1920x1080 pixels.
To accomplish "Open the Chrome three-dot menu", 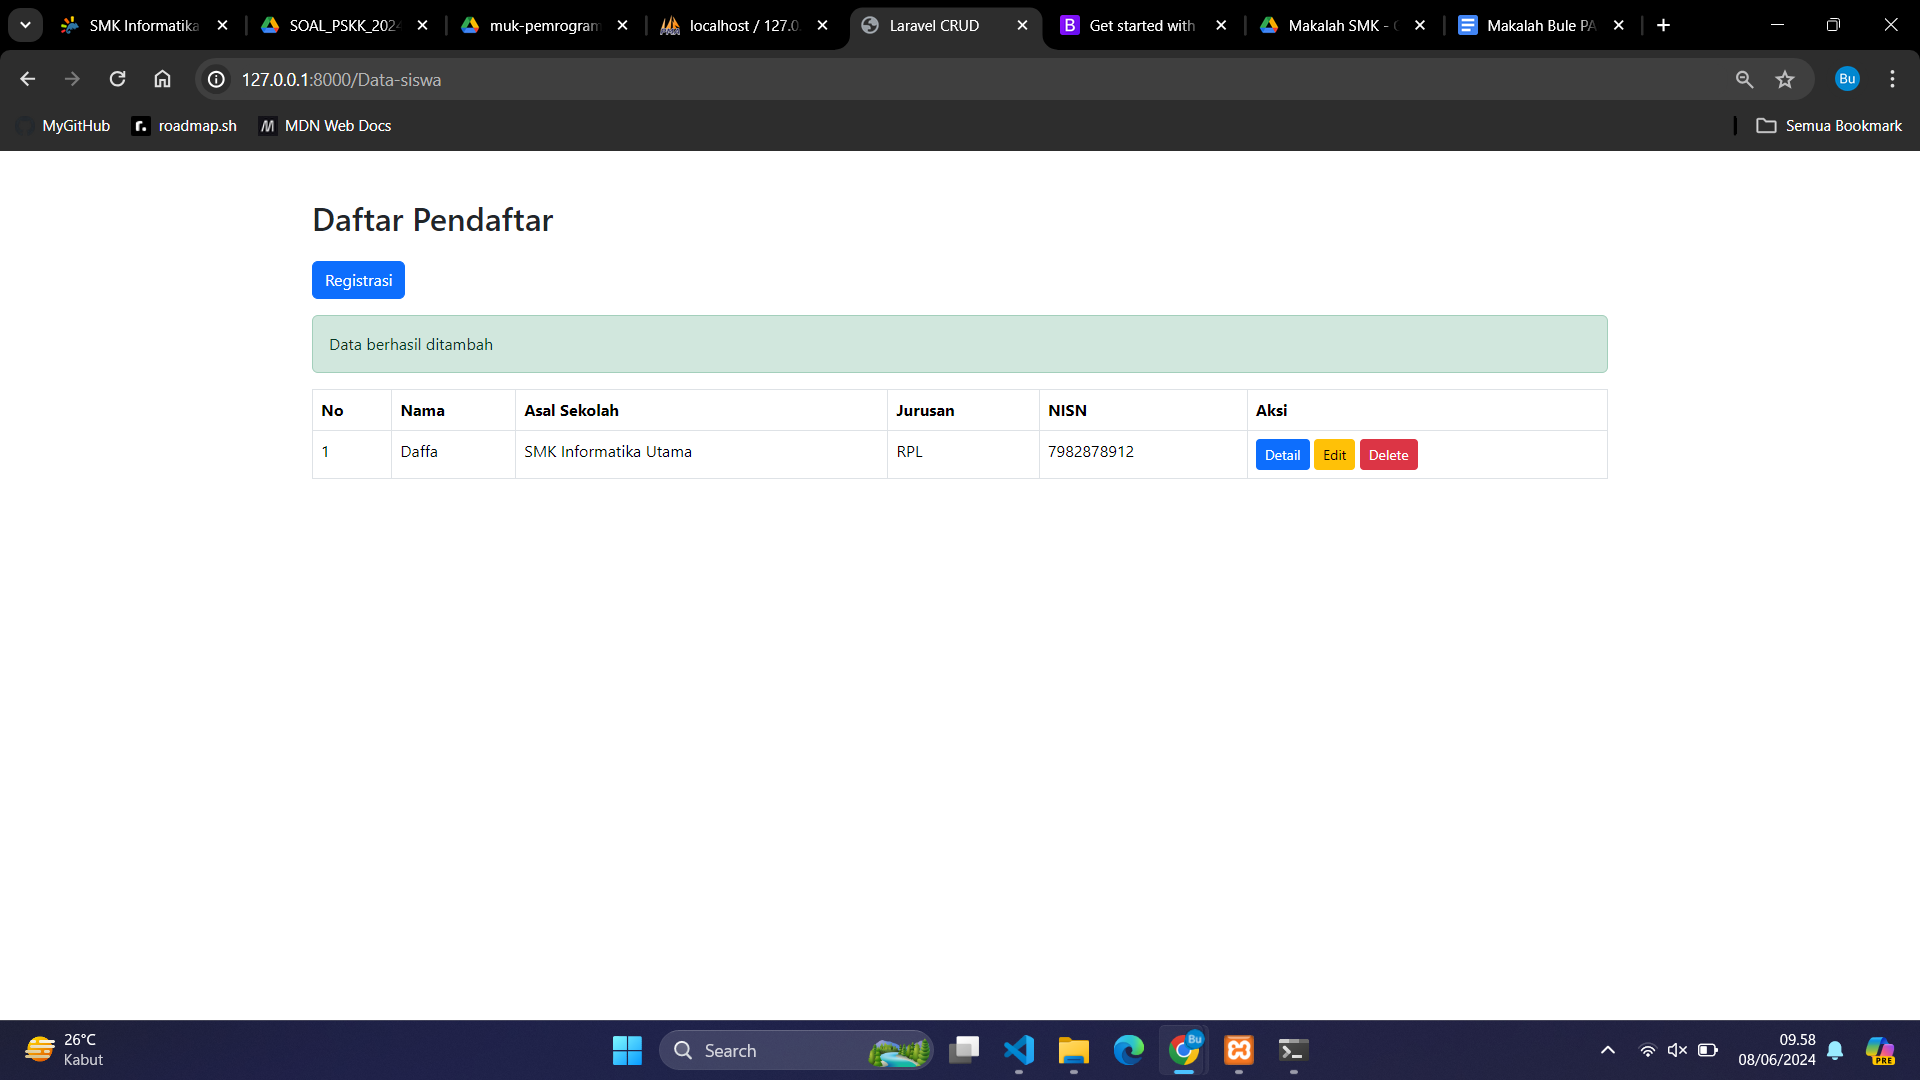I will pos(1892,79).
